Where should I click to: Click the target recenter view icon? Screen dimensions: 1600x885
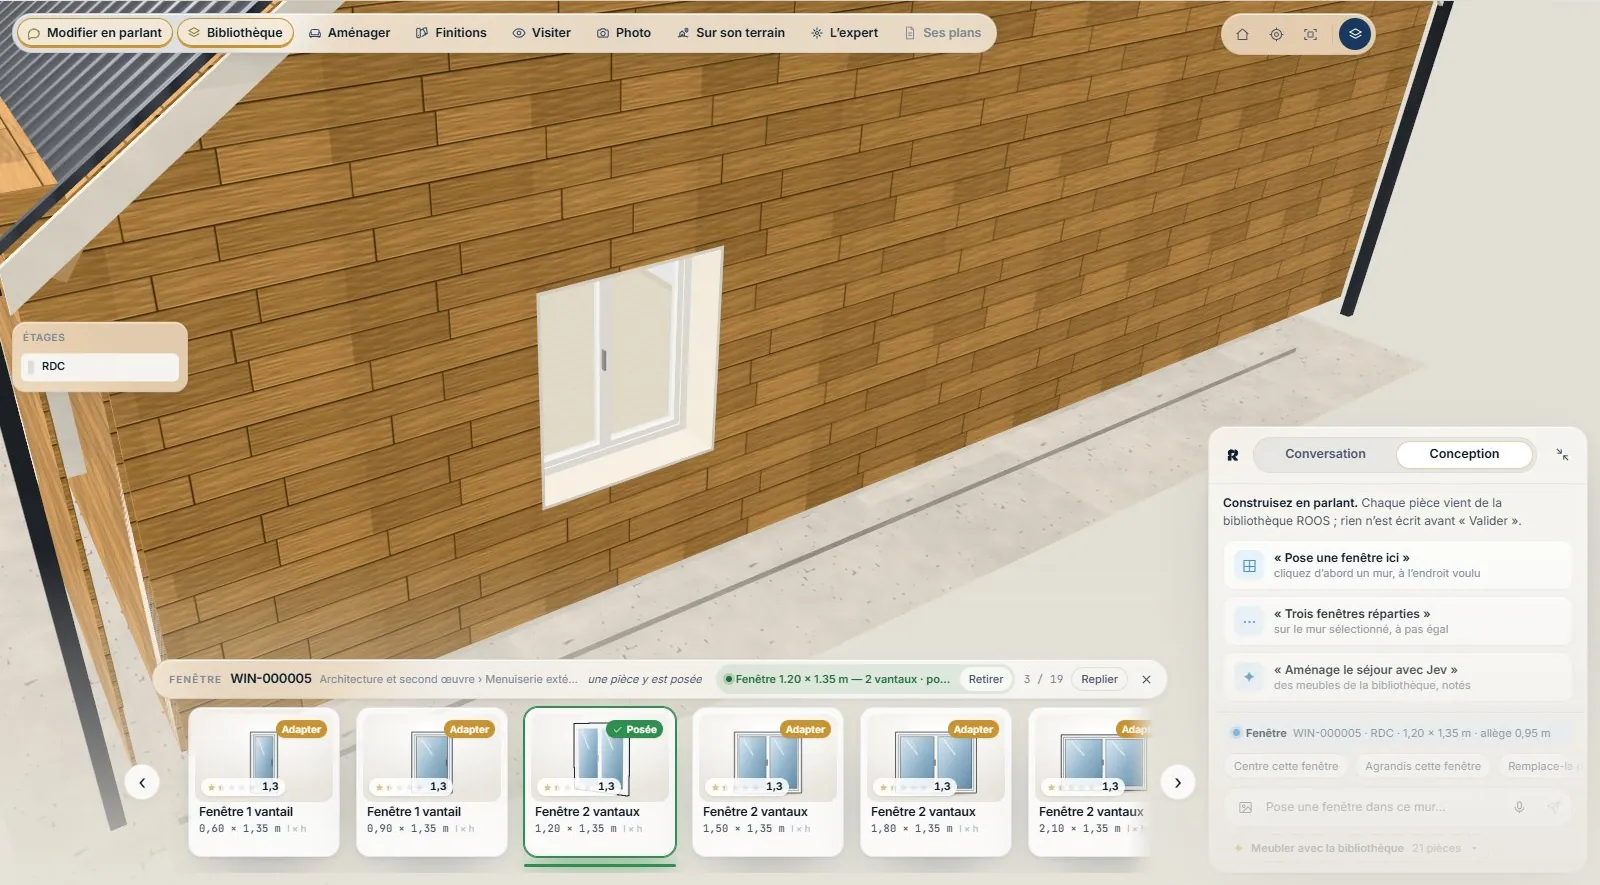[x=1276, y=34]
